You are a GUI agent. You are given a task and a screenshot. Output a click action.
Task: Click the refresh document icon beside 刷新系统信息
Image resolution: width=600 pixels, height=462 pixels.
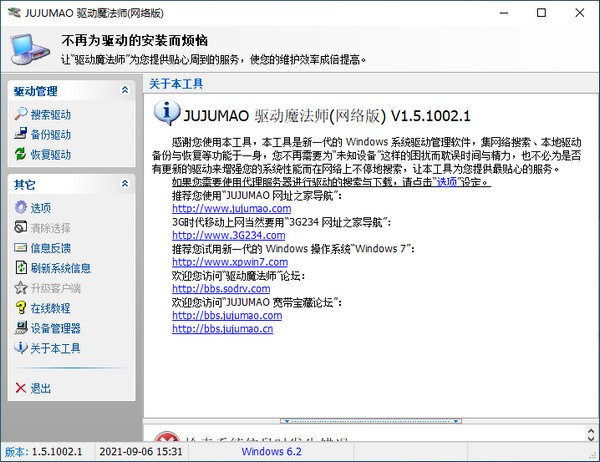[21, 267]
